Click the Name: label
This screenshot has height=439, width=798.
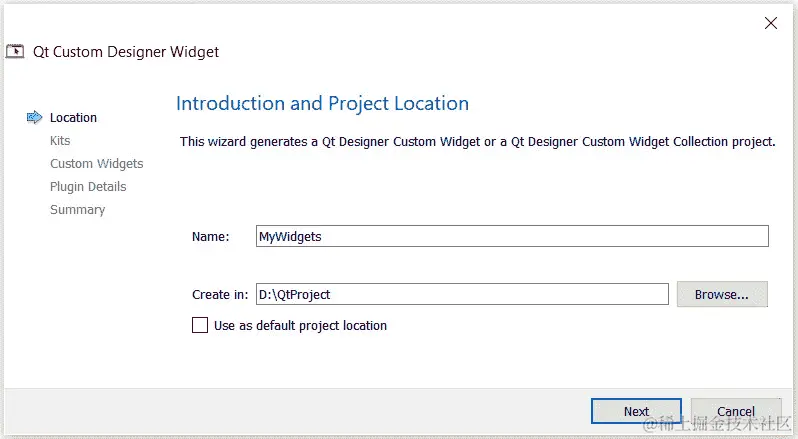[211, 237]
